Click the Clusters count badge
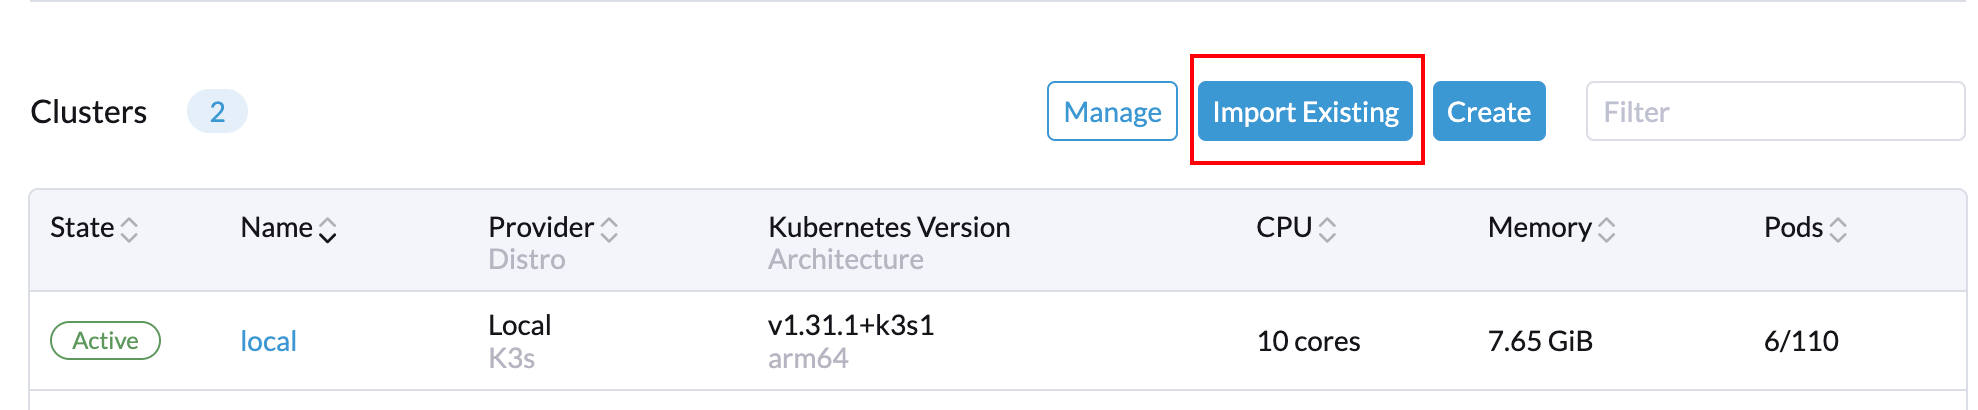The width and height of the screenshot is (1978, 410). coord(217,112)
